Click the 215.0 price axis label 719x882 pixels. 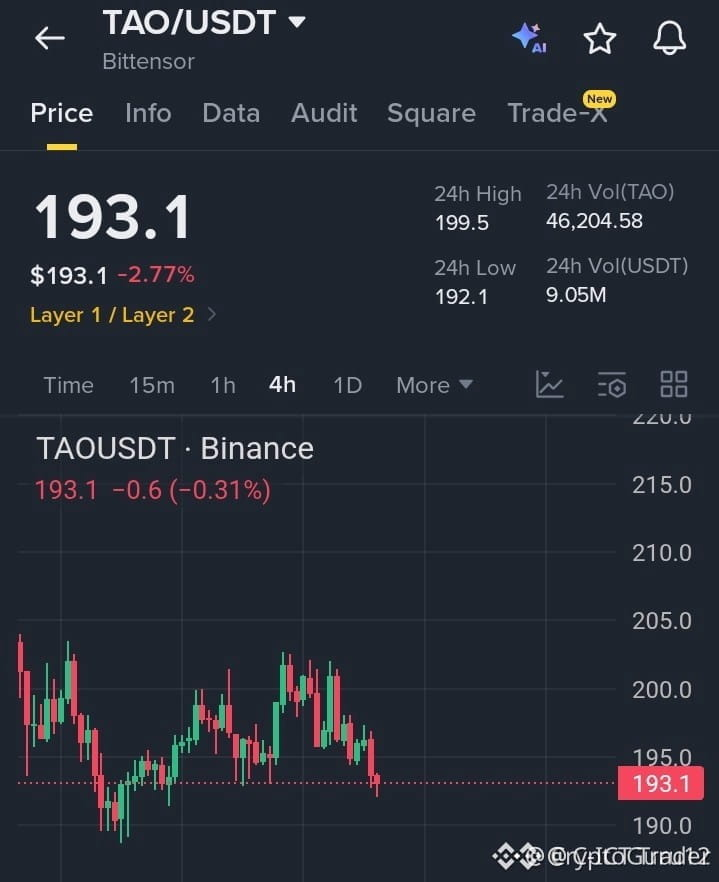tap(662, 485)
